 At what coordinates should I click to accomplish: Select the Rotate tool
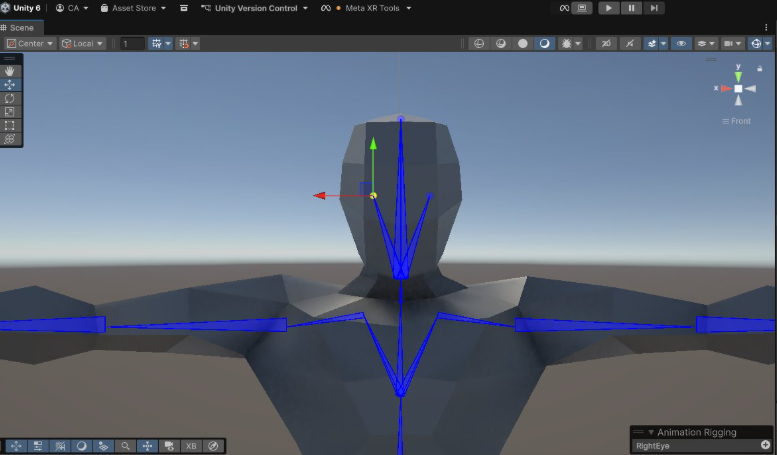pos(11,98)
